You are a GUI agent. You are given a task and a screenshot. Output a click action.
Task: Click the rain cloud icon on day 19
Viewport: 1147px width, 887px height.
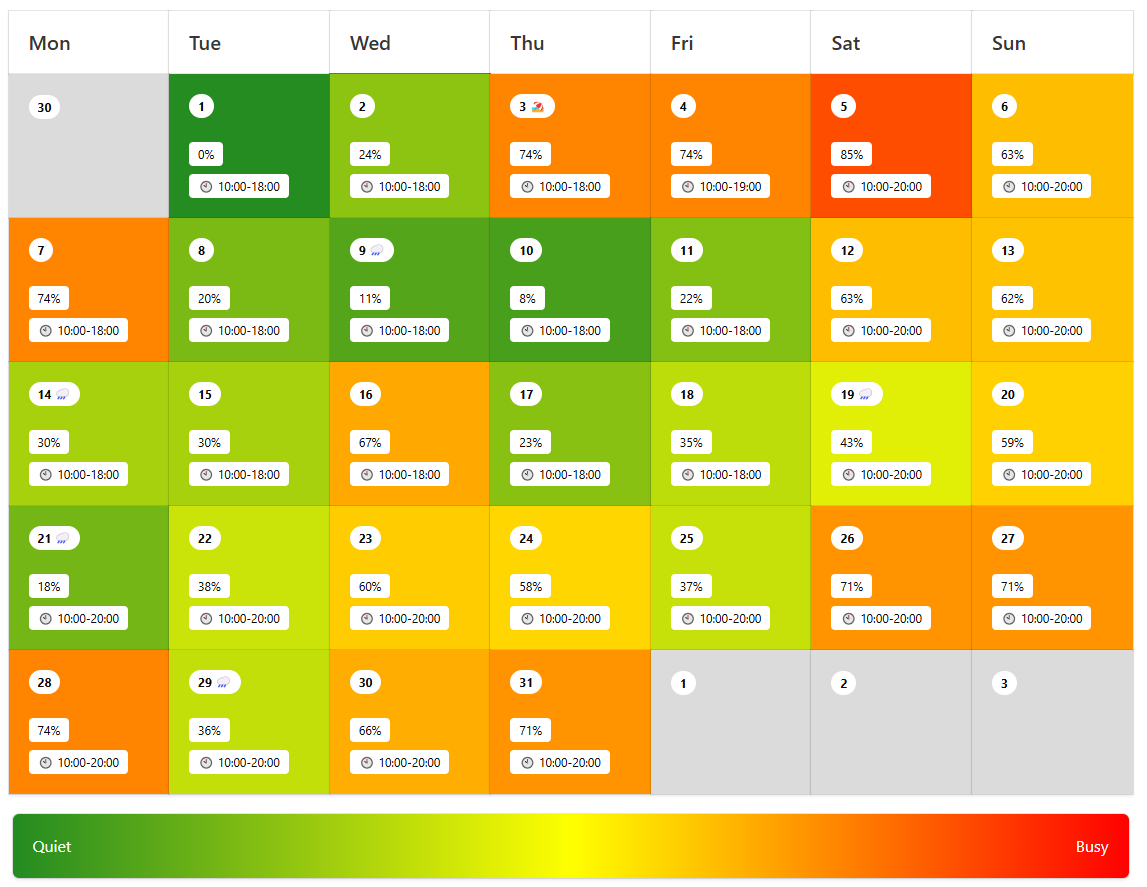tap(865, 395)
